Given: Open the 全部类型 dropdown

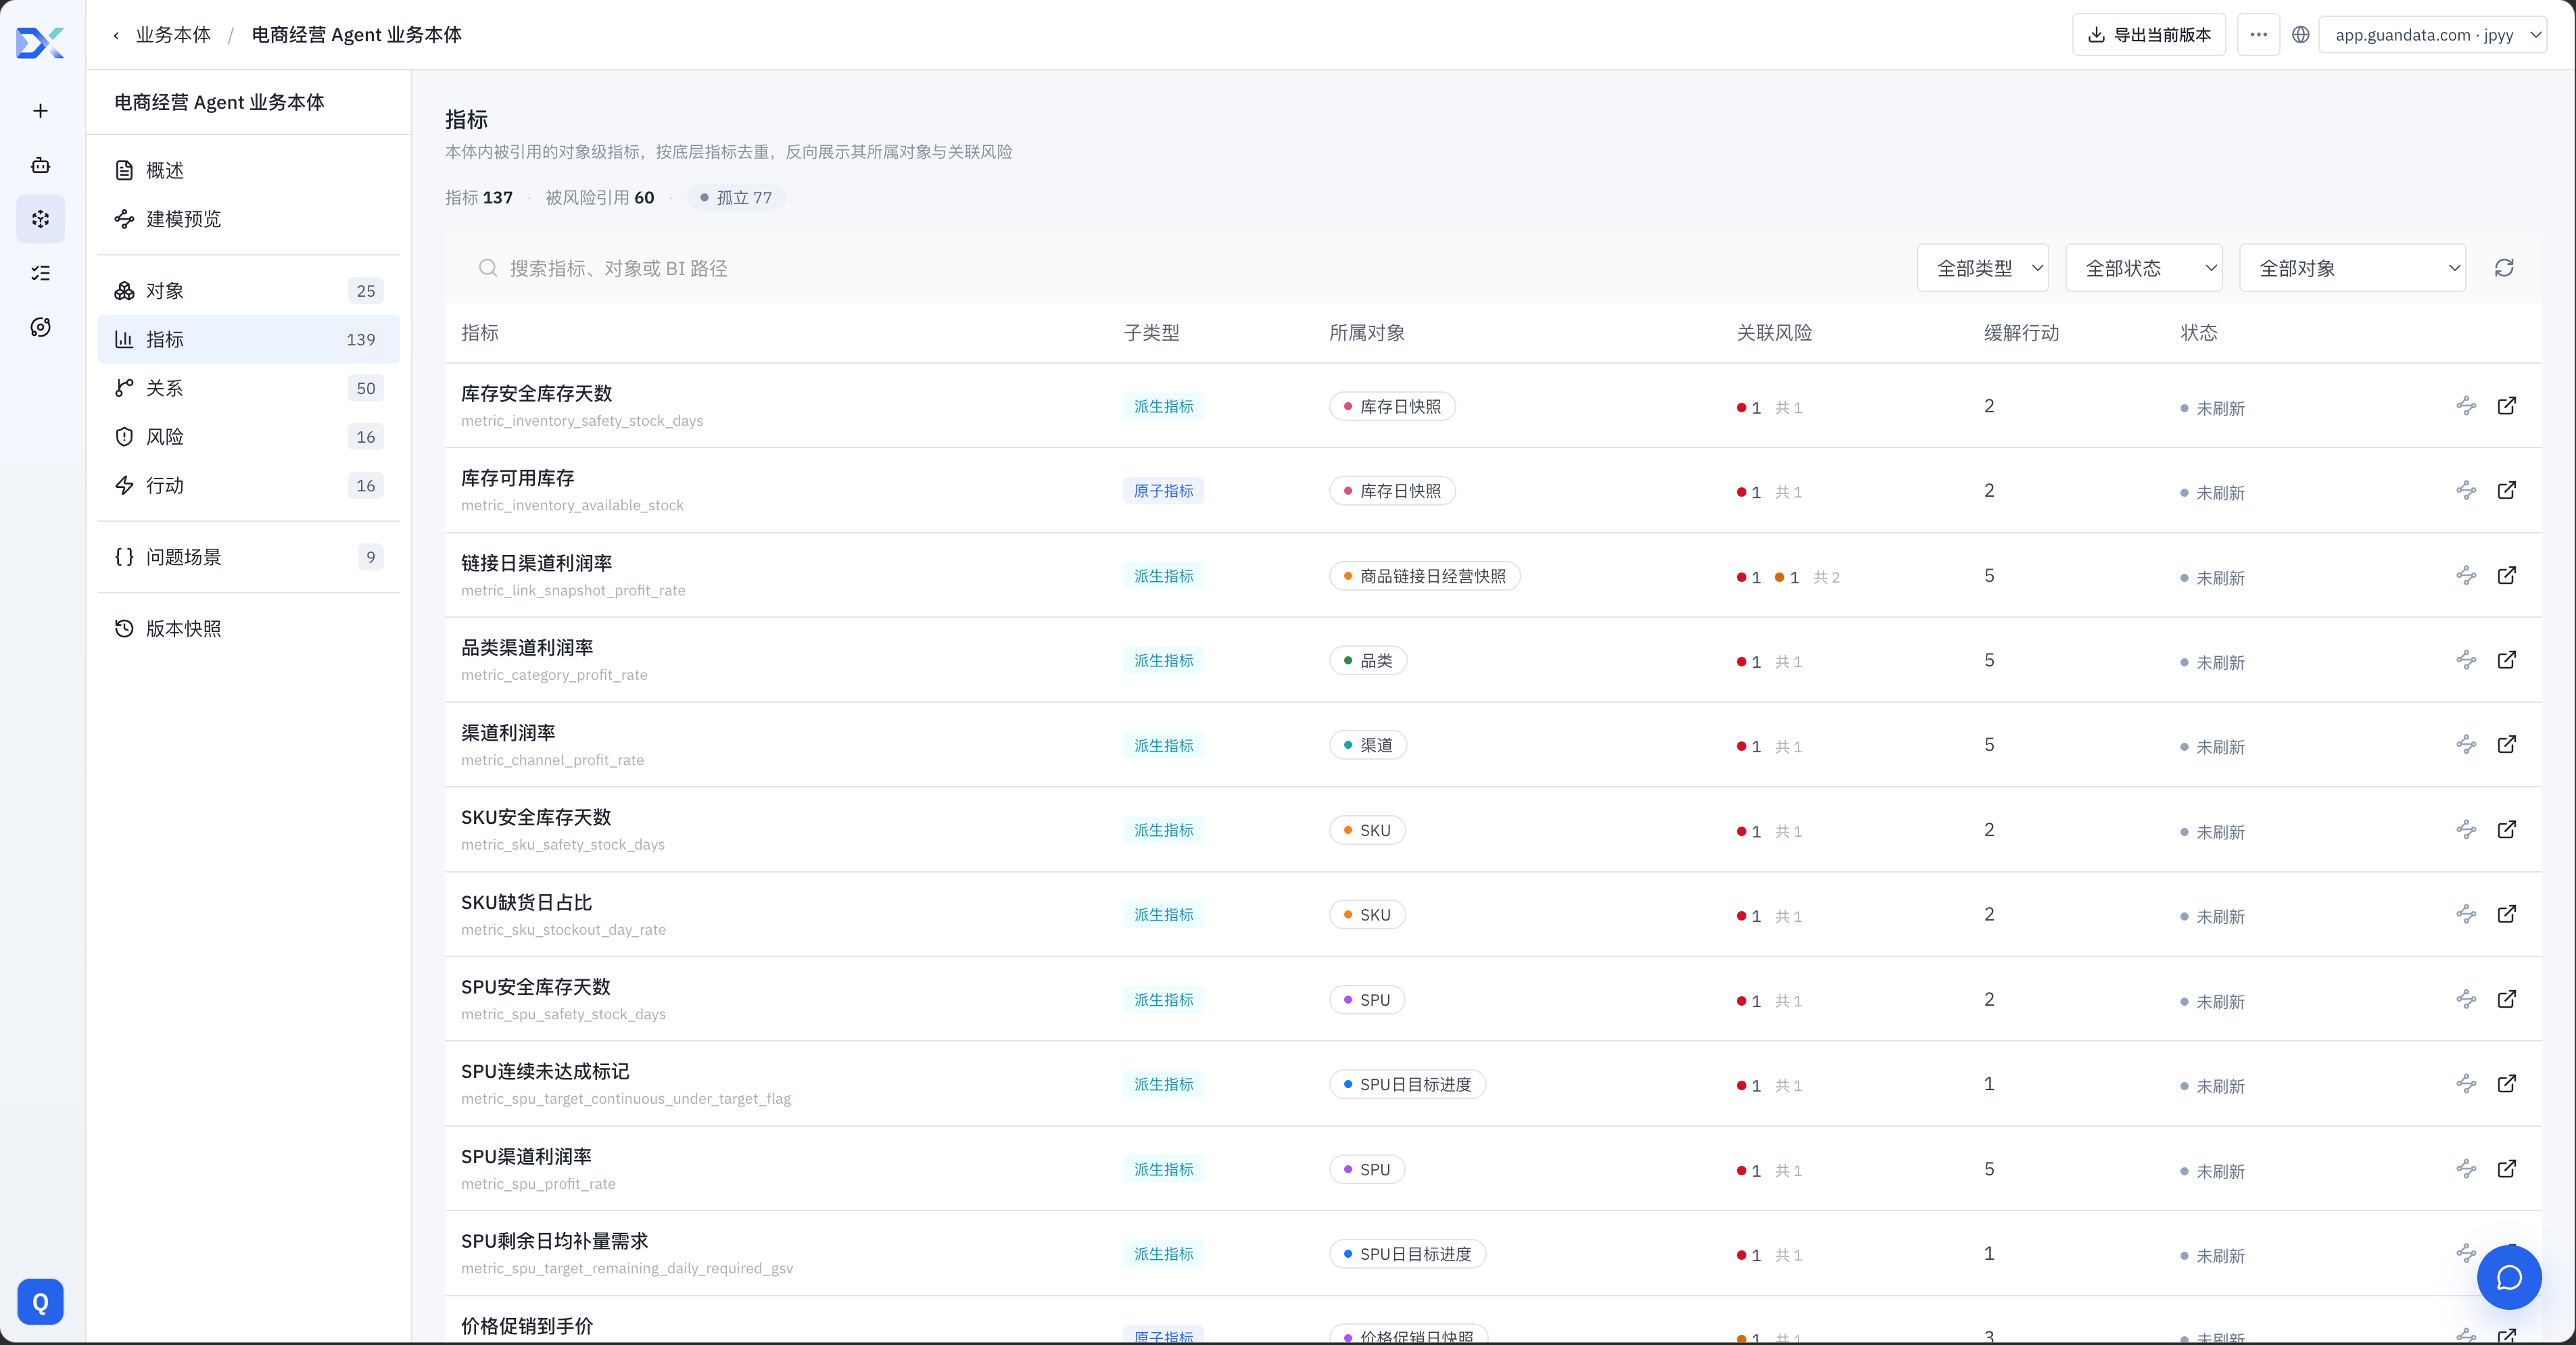Looking at the screenshot, I should tap(1982, 268).
